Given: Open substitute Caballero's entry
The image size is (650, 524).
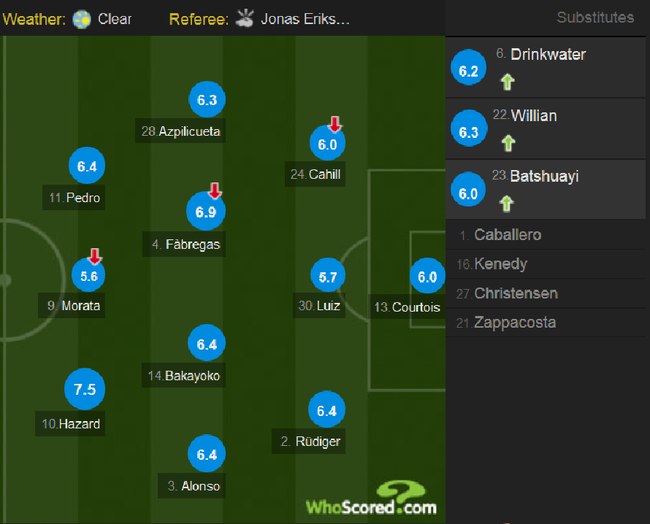Looking at the screenshot, I should [546, 235].
